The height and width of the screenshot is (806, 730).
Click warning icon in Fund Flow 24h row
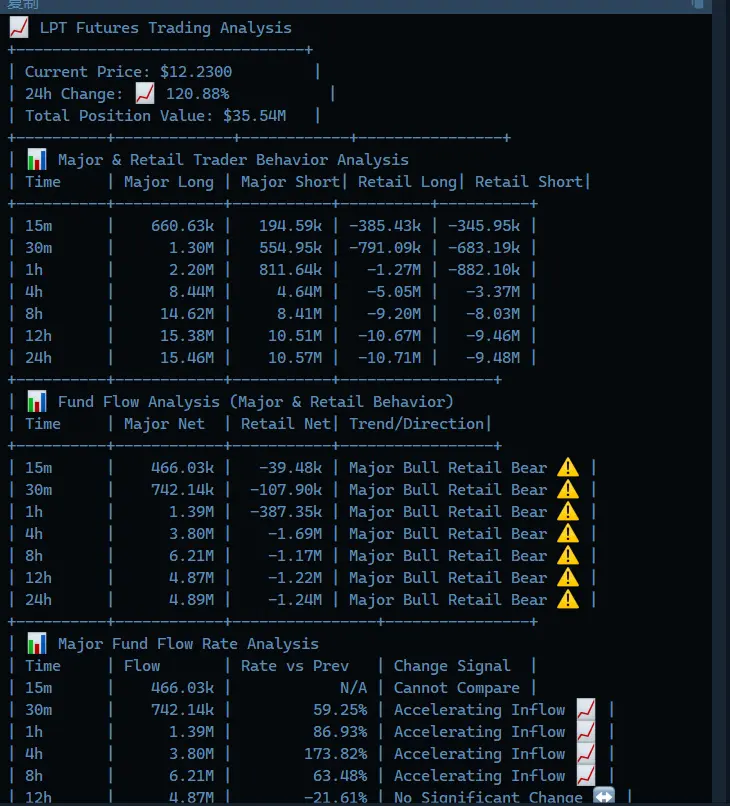[x=568, y=599]
